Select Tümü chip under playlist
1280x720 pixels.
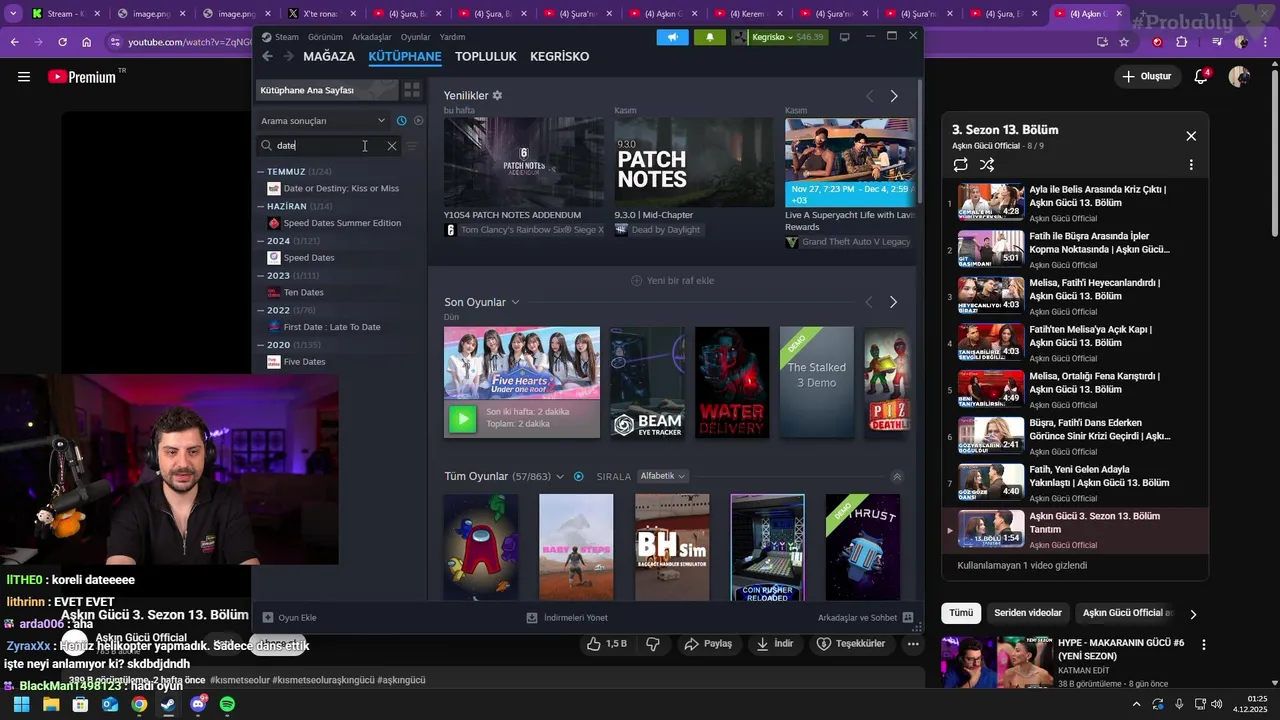click(961, 613)
